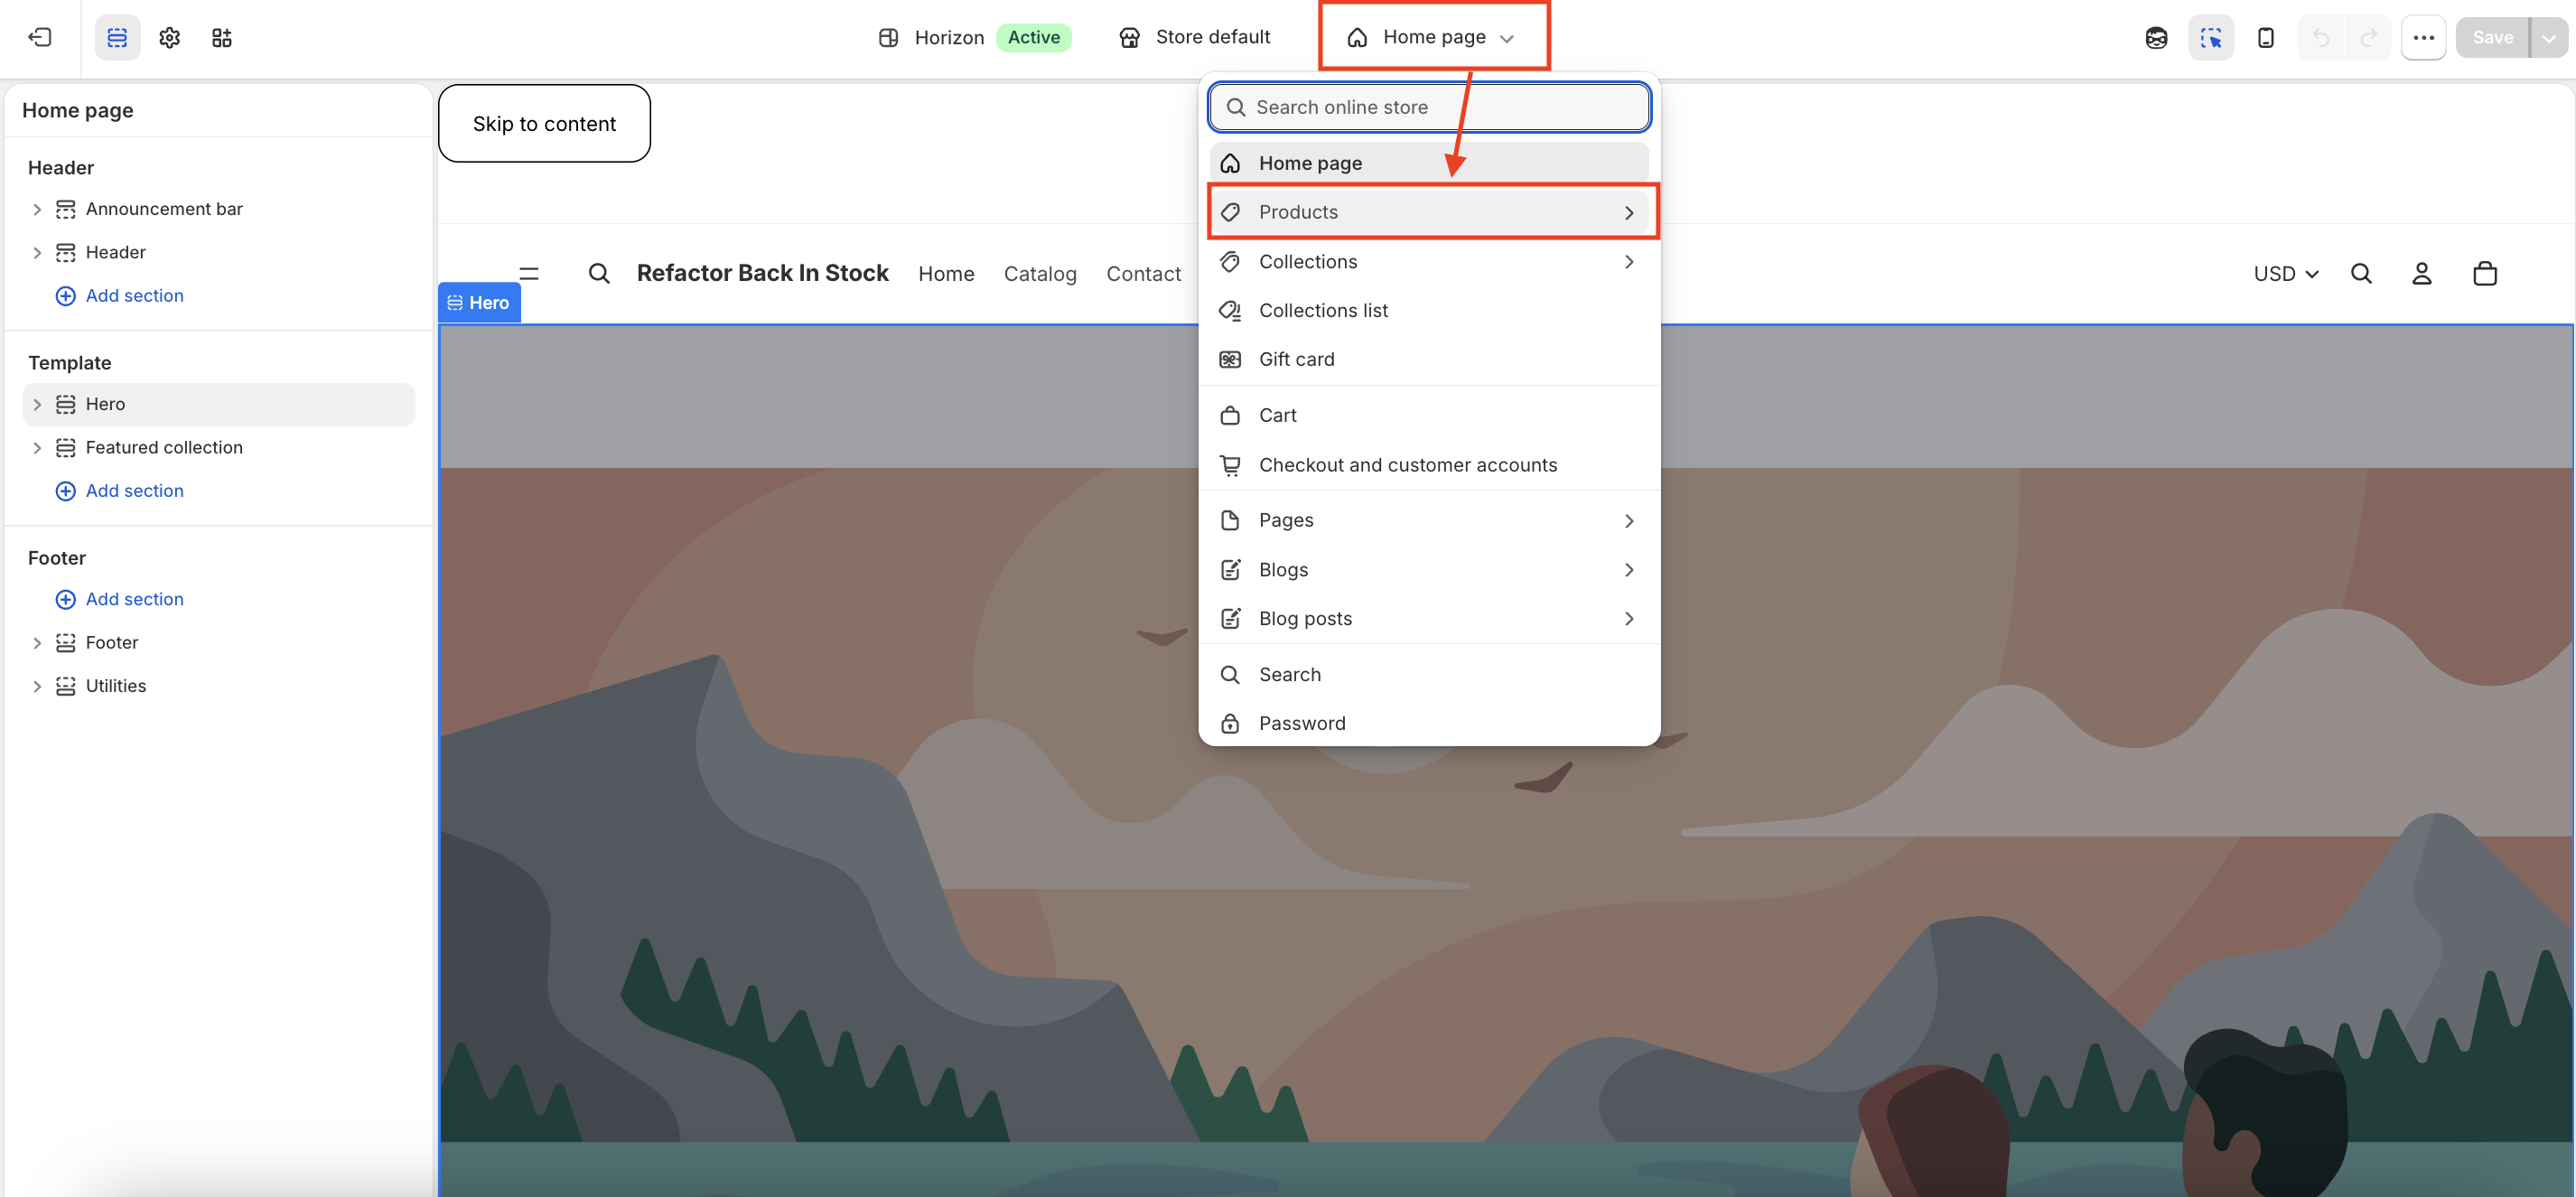The image size is (2576, 1197).
Task: Expand the Announcement bar section
Action: point(37,209)
